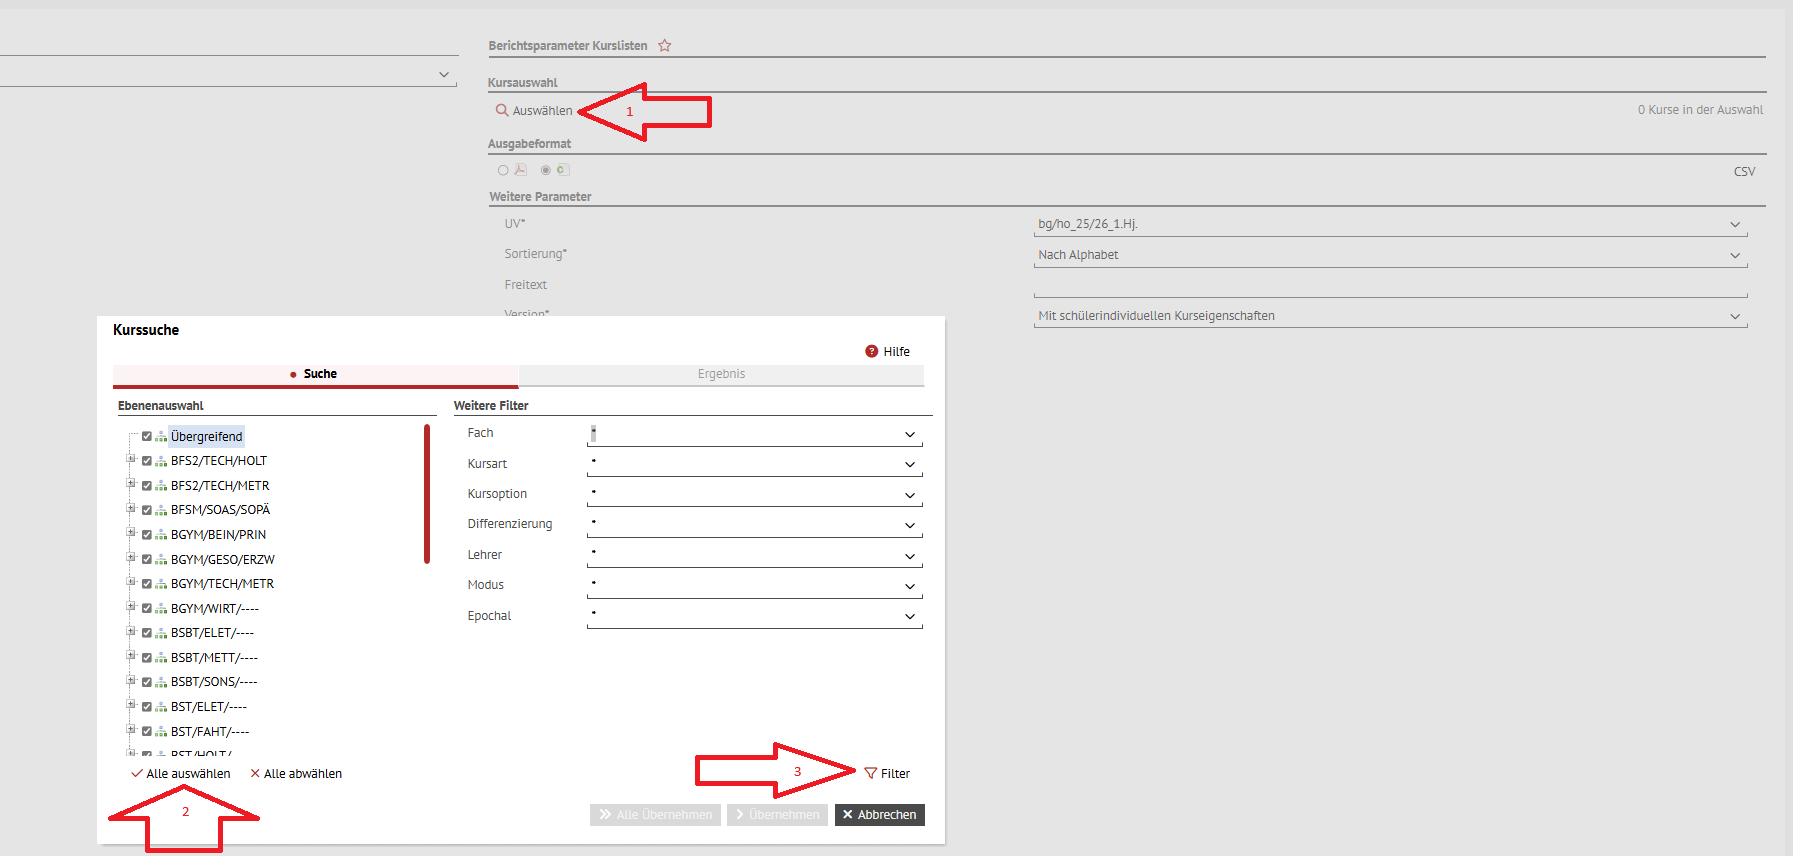Screen dimensions: 1793x856
Task: Toggle the BGYM/WIRT/---- checkbox
Action: click(147, 609)
